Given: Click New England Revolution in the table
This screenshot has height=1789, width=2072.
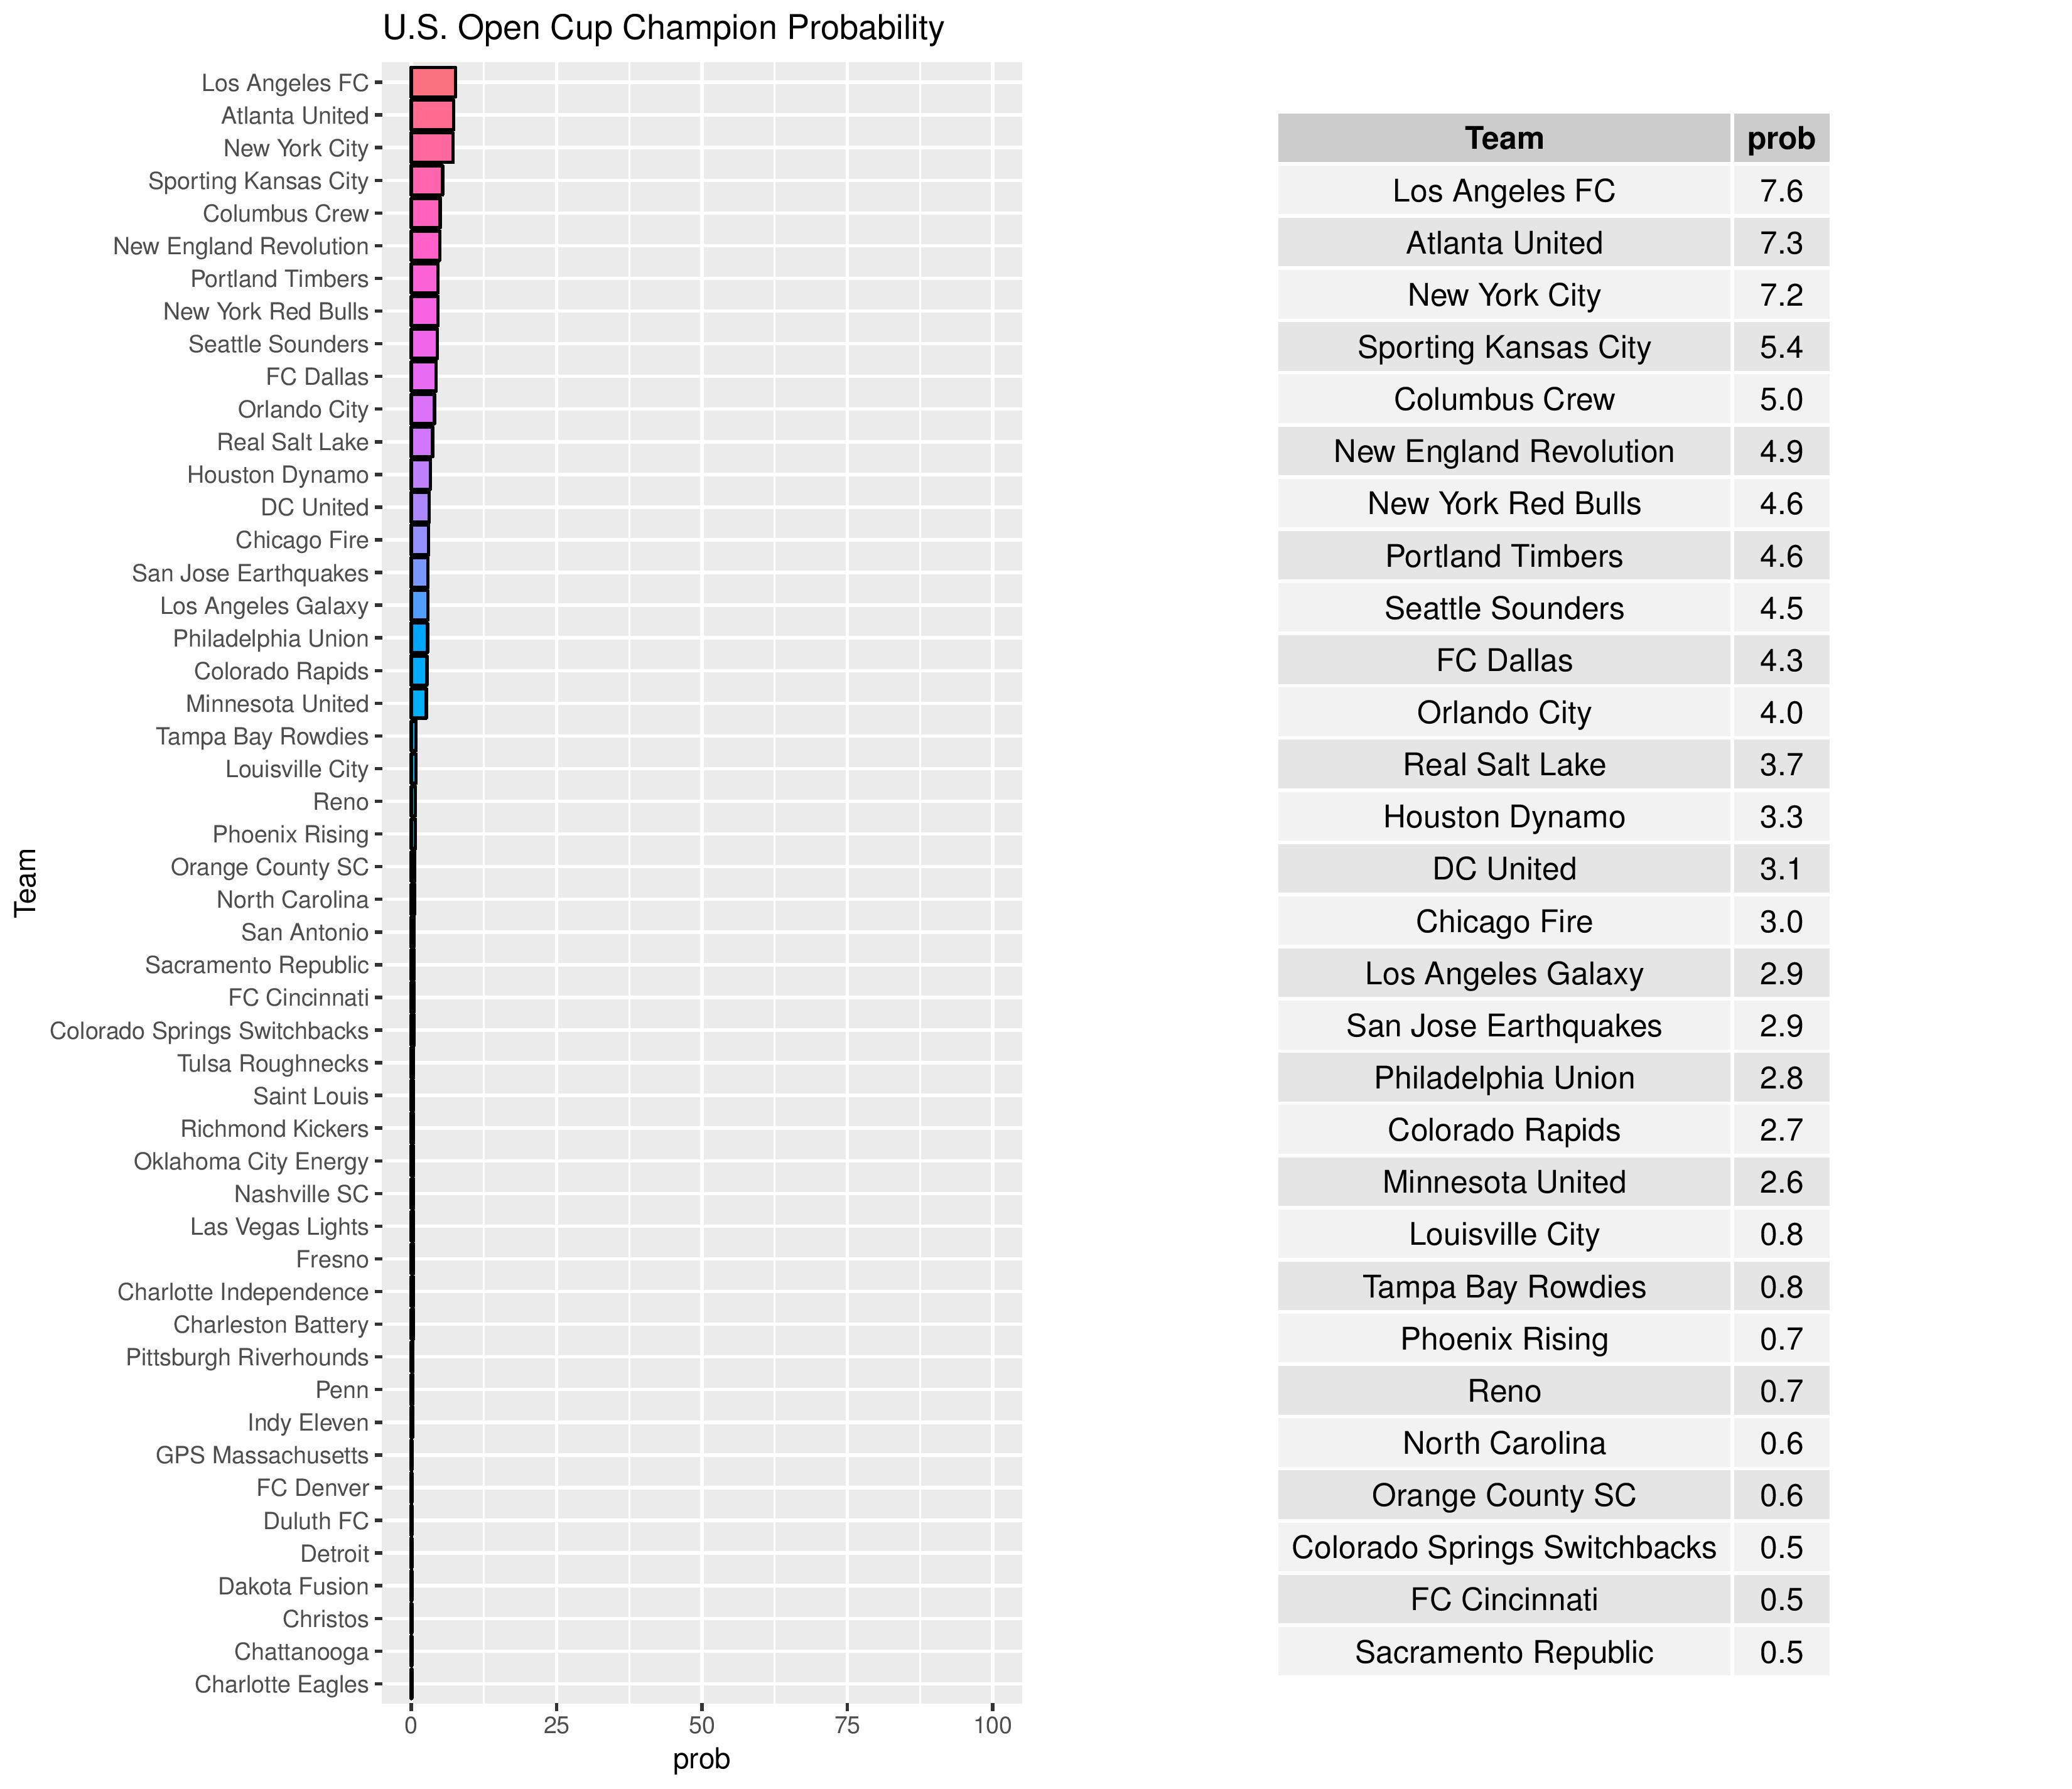Looking at the screenshot, I should coord(1503,452).
